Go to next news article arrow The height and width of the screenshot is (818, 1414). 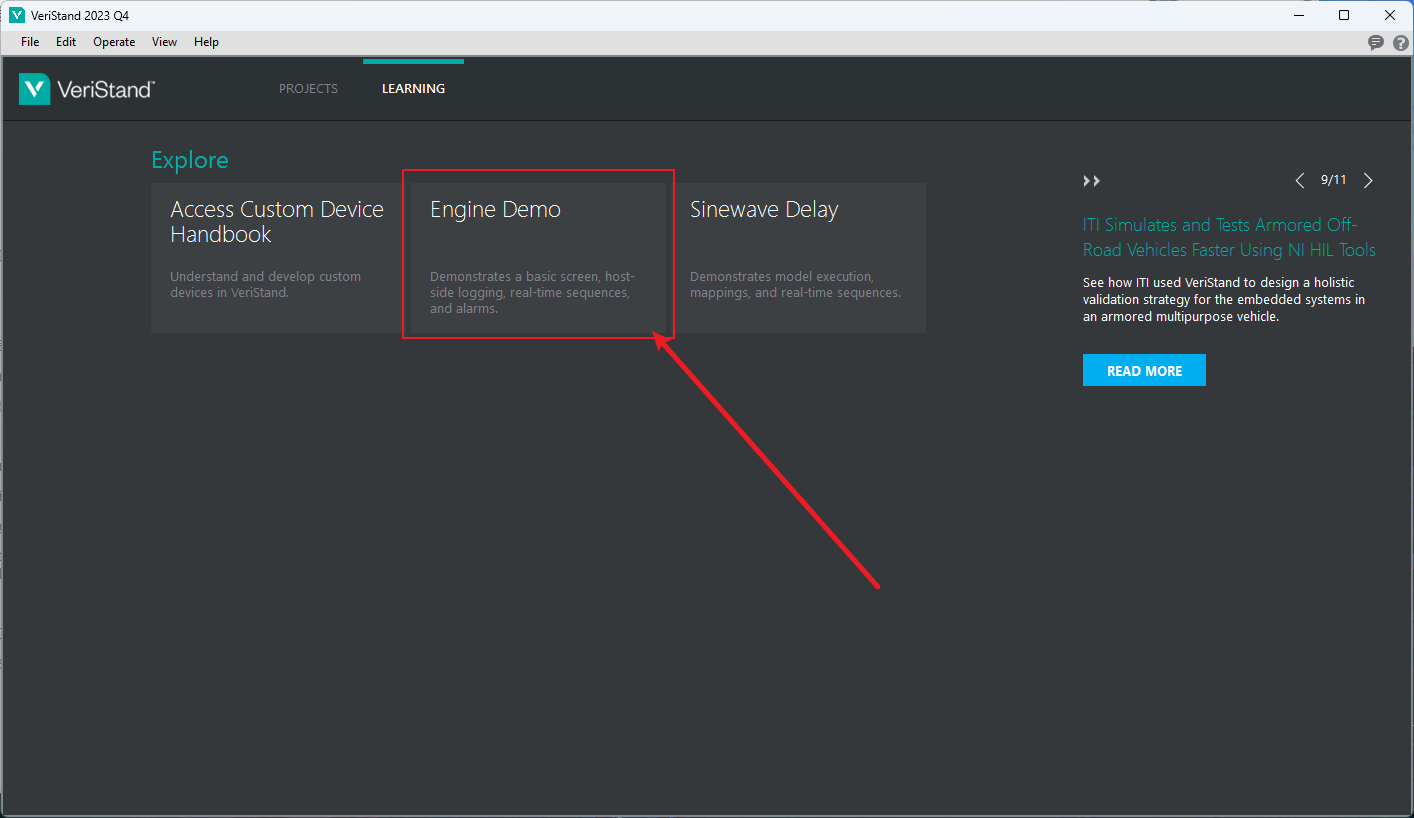click(x=1368, y=181)
